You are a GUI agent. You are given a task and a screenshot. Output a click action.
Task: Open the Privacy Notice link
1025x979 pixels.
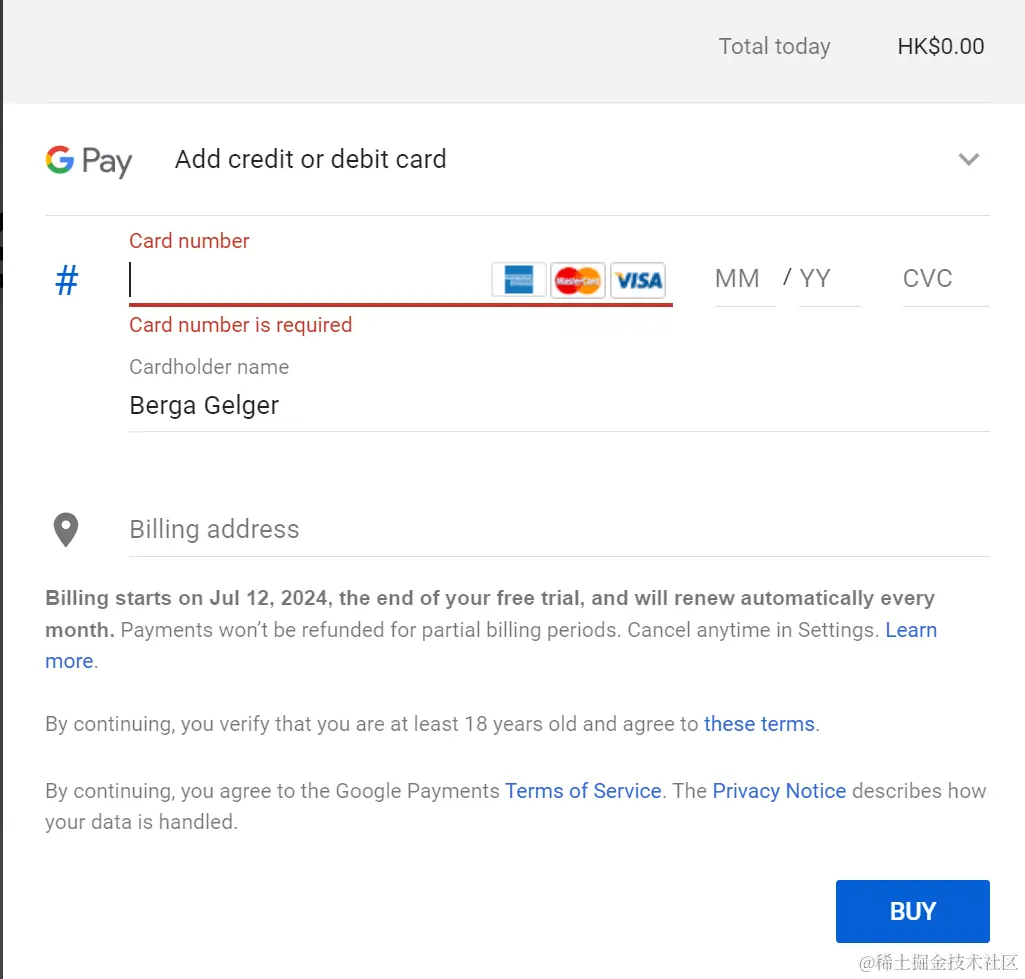[x=779, y=791]
